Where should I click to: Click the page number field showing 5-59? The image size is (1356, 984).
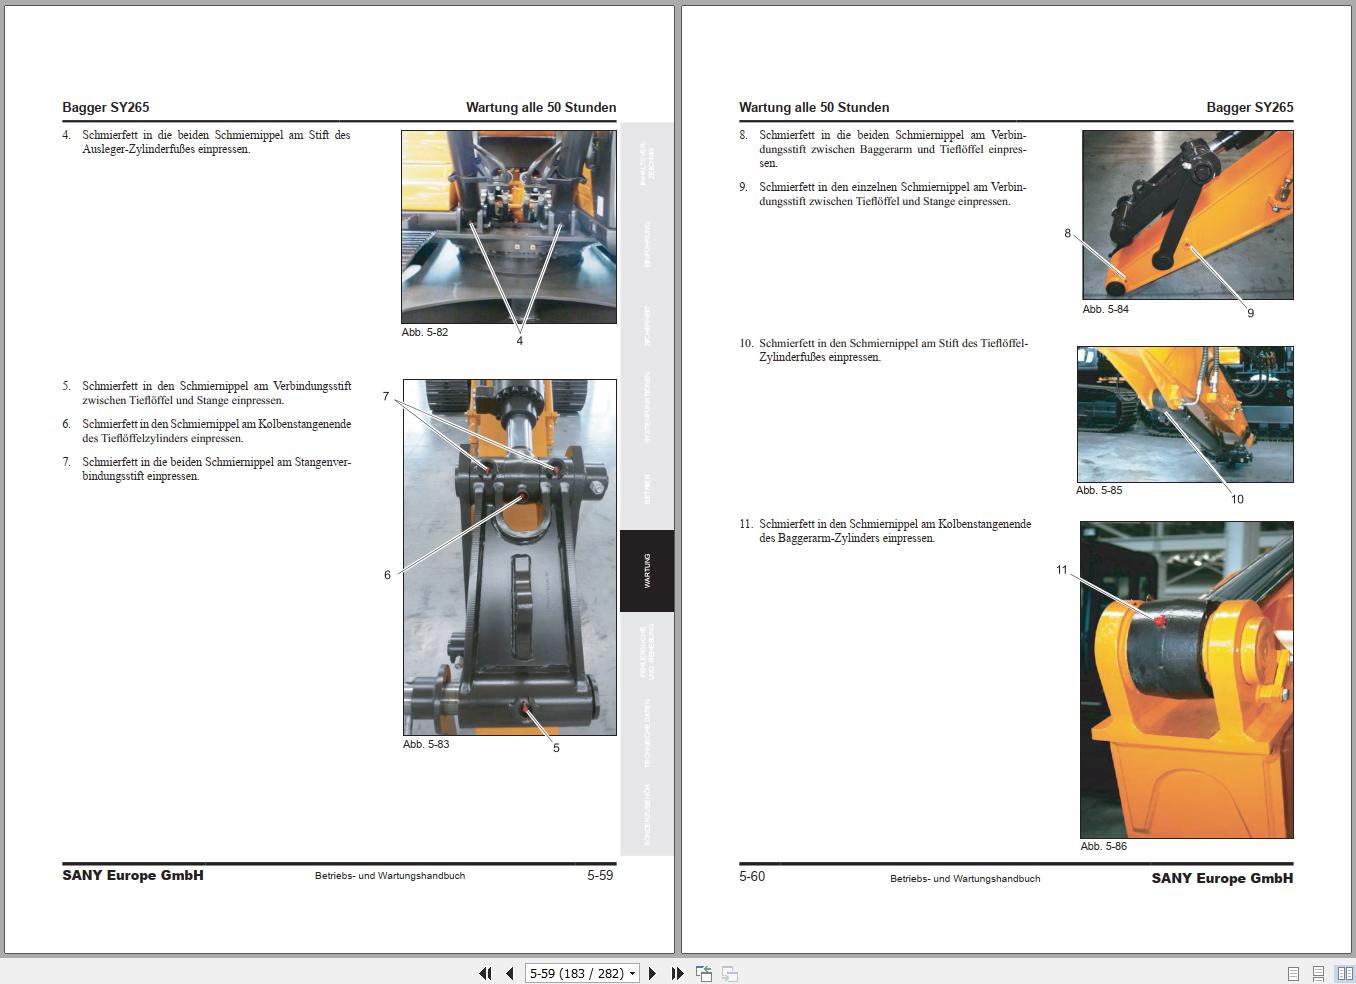click(576, 973)
